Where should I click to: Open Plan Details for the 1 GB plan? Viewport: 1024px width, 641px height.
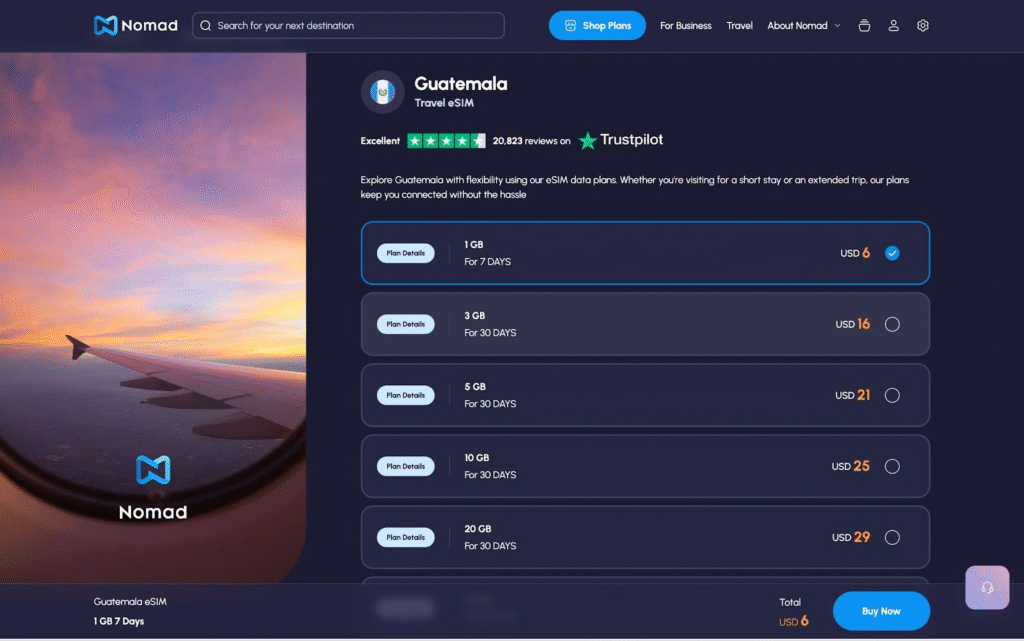coord(406,253)
